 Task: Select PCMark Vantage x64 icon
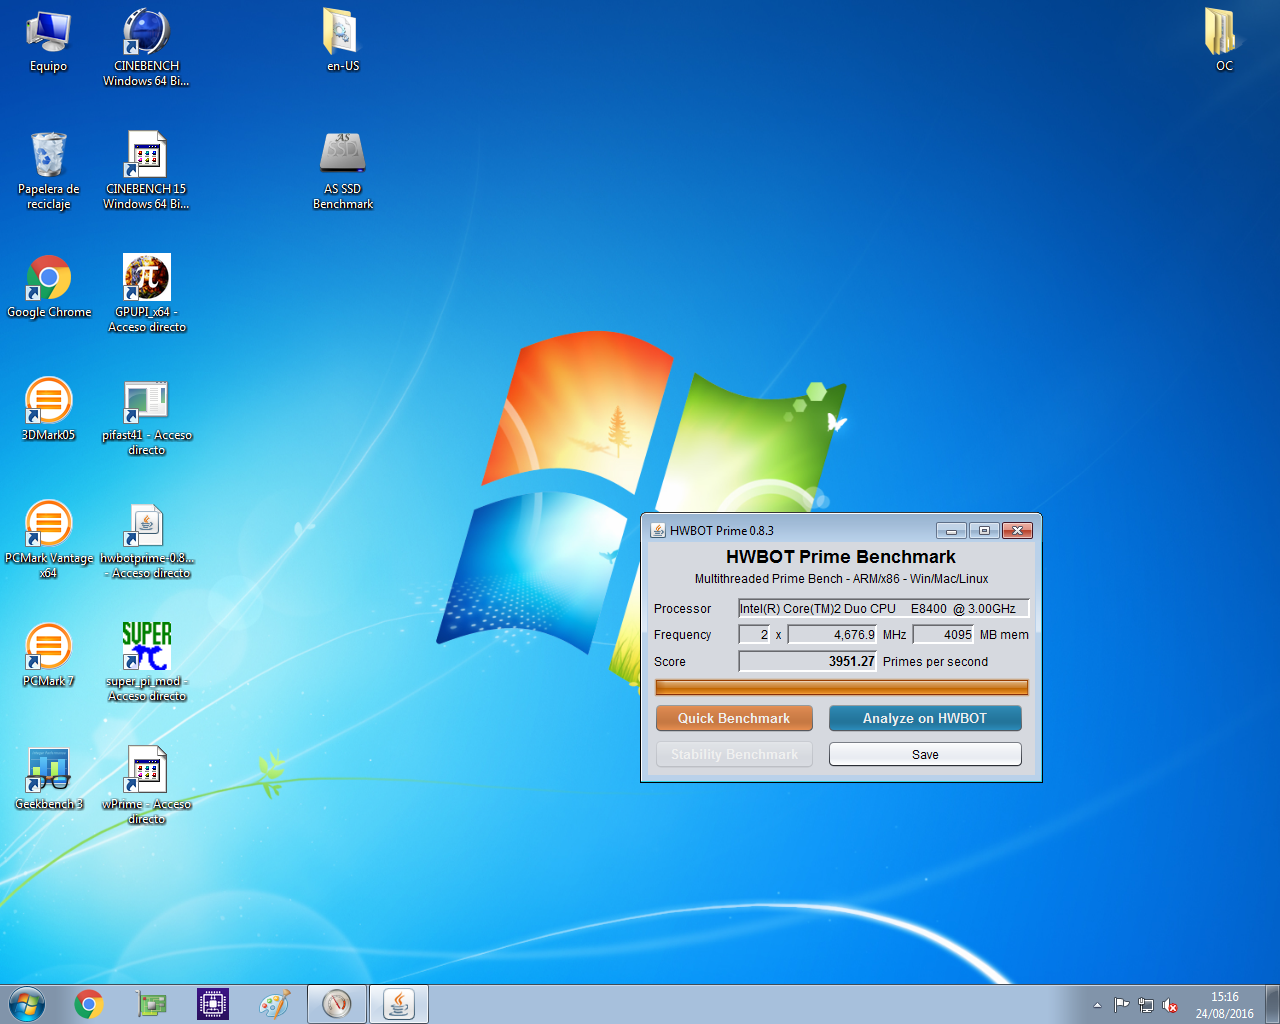point(48,539)
